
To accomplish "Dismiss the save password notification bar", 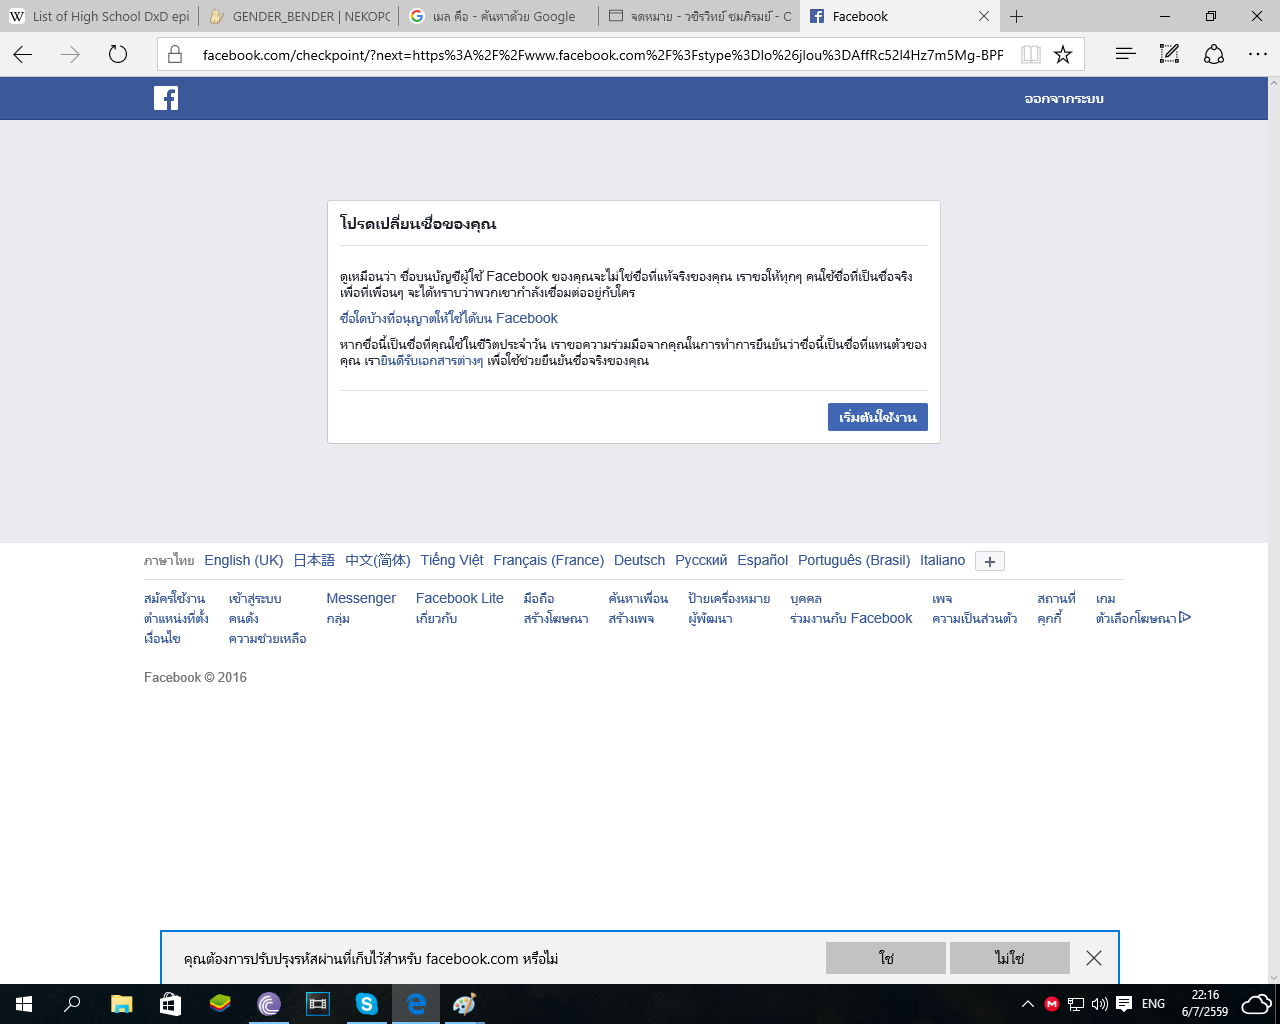I will pyautogui.click(x=1094, y=958).
